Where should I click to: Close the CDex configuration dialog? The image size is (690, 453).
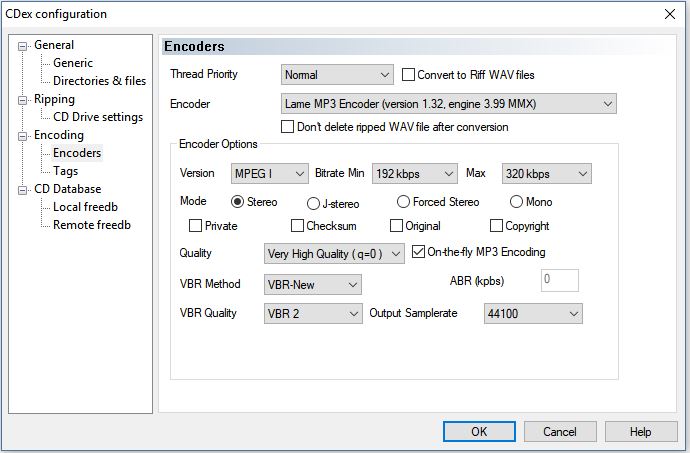(x=668, y=14)
